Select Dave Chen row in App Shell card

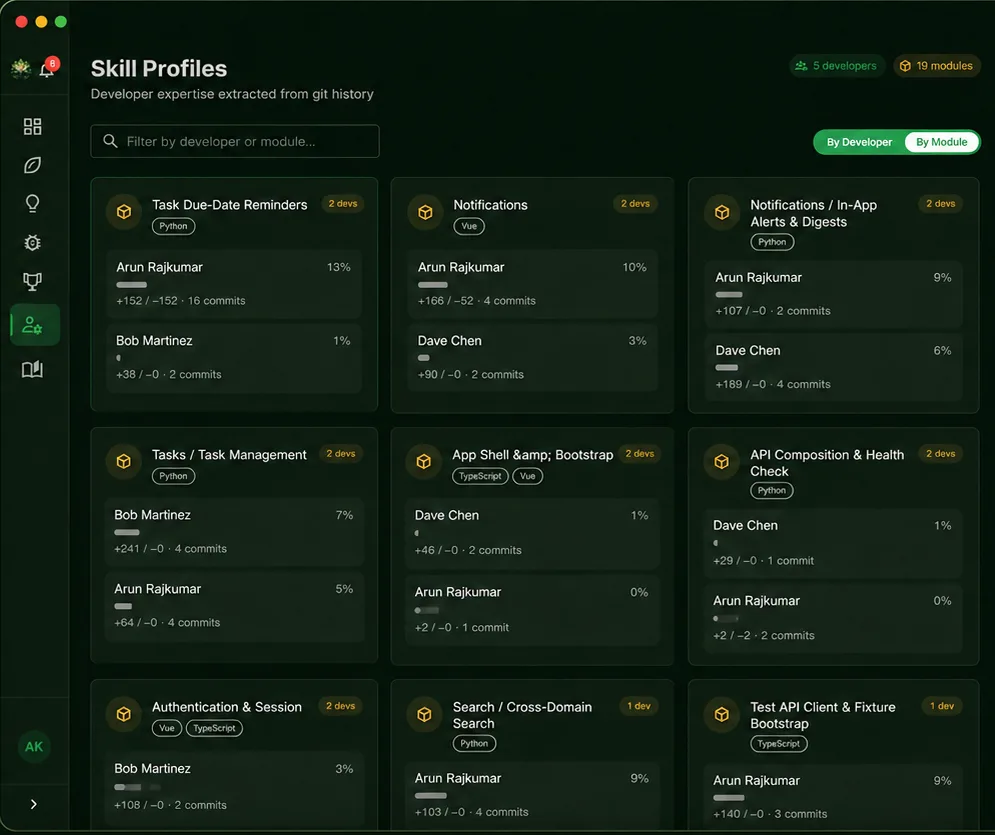click(x=532, y=533)
